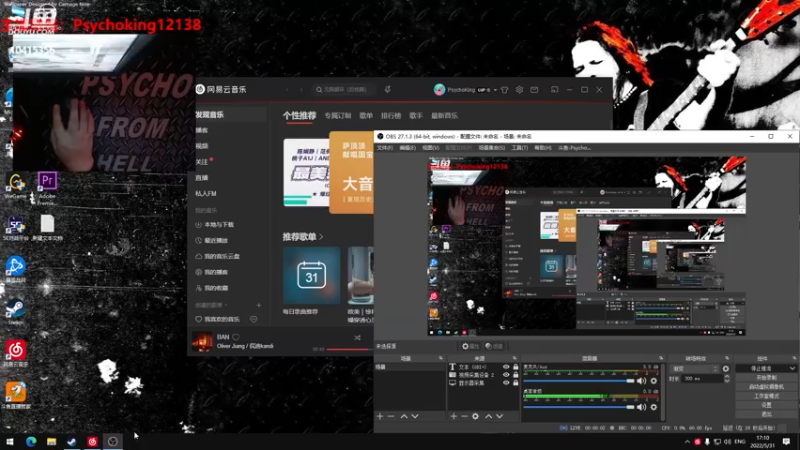Open OBS 设置 button in controls
The height and width of the screenshot is (450, 800).
pos(766,405)
